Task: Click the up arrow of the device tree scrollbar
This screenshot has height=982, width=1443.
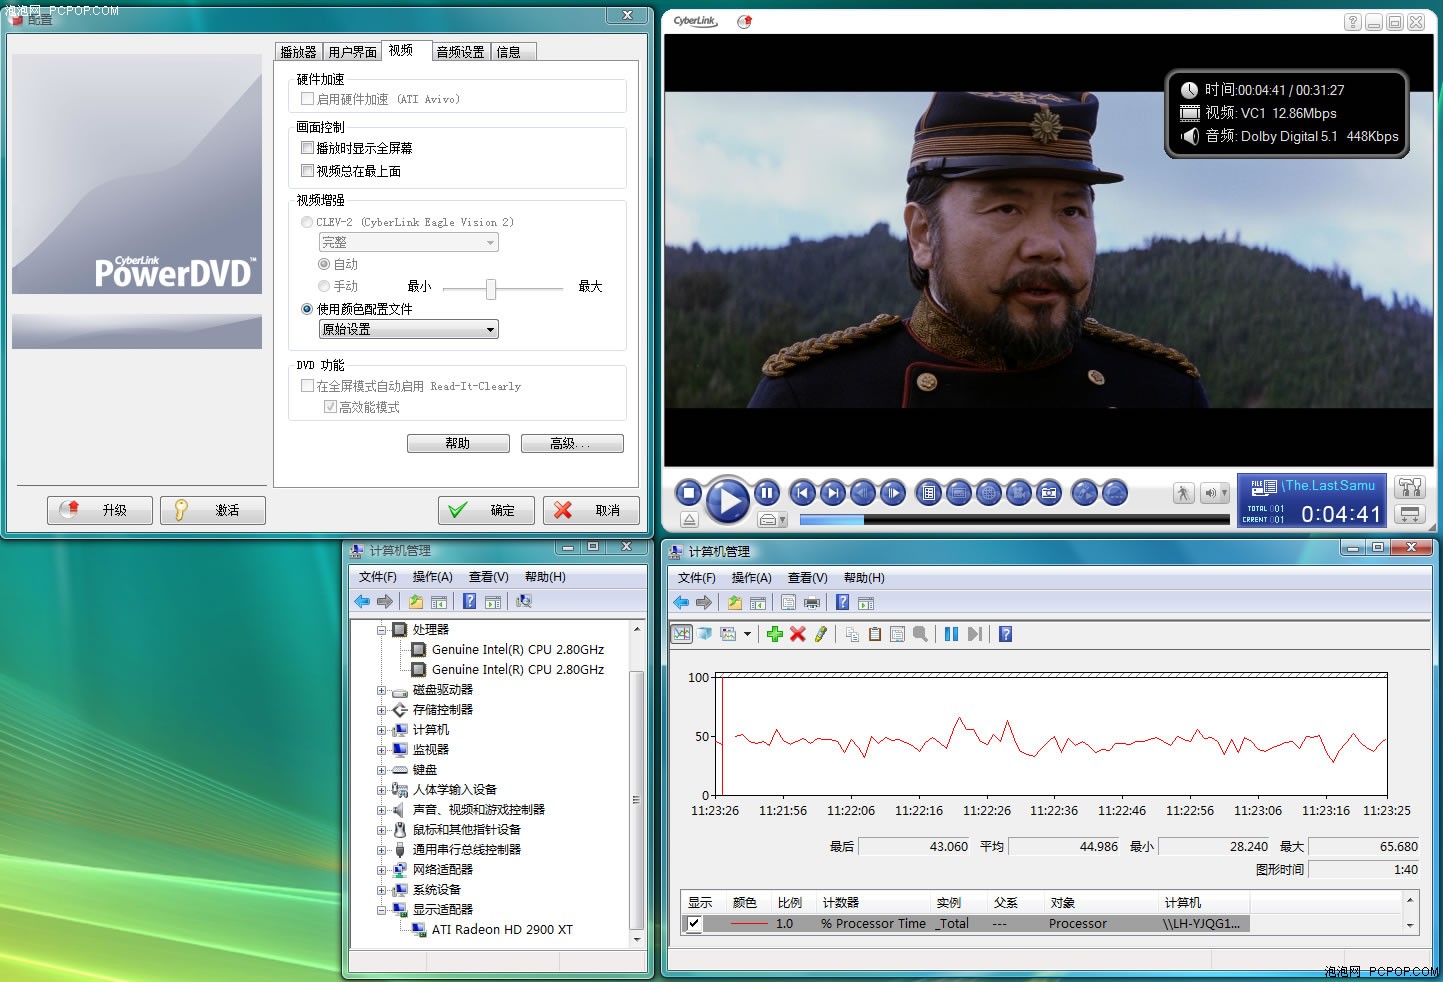Action: pos(637,629)
